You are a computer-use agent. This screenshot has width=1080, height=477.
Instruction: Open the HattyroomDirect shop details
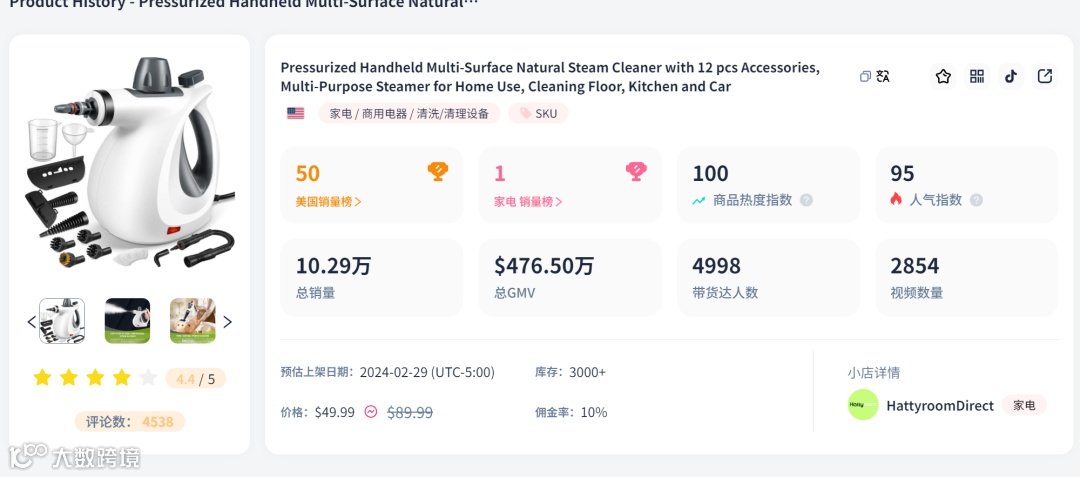[939, 405]
